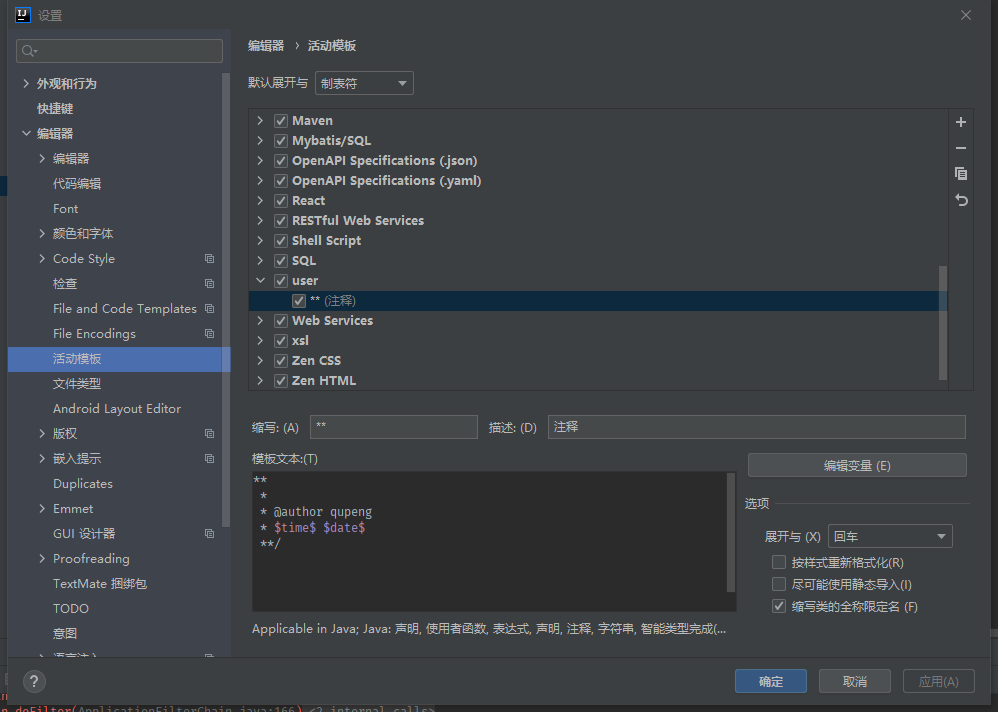Click the project-level icon beside File Encodings
This screenshot has height=712, width=998.
pos(209,333)
